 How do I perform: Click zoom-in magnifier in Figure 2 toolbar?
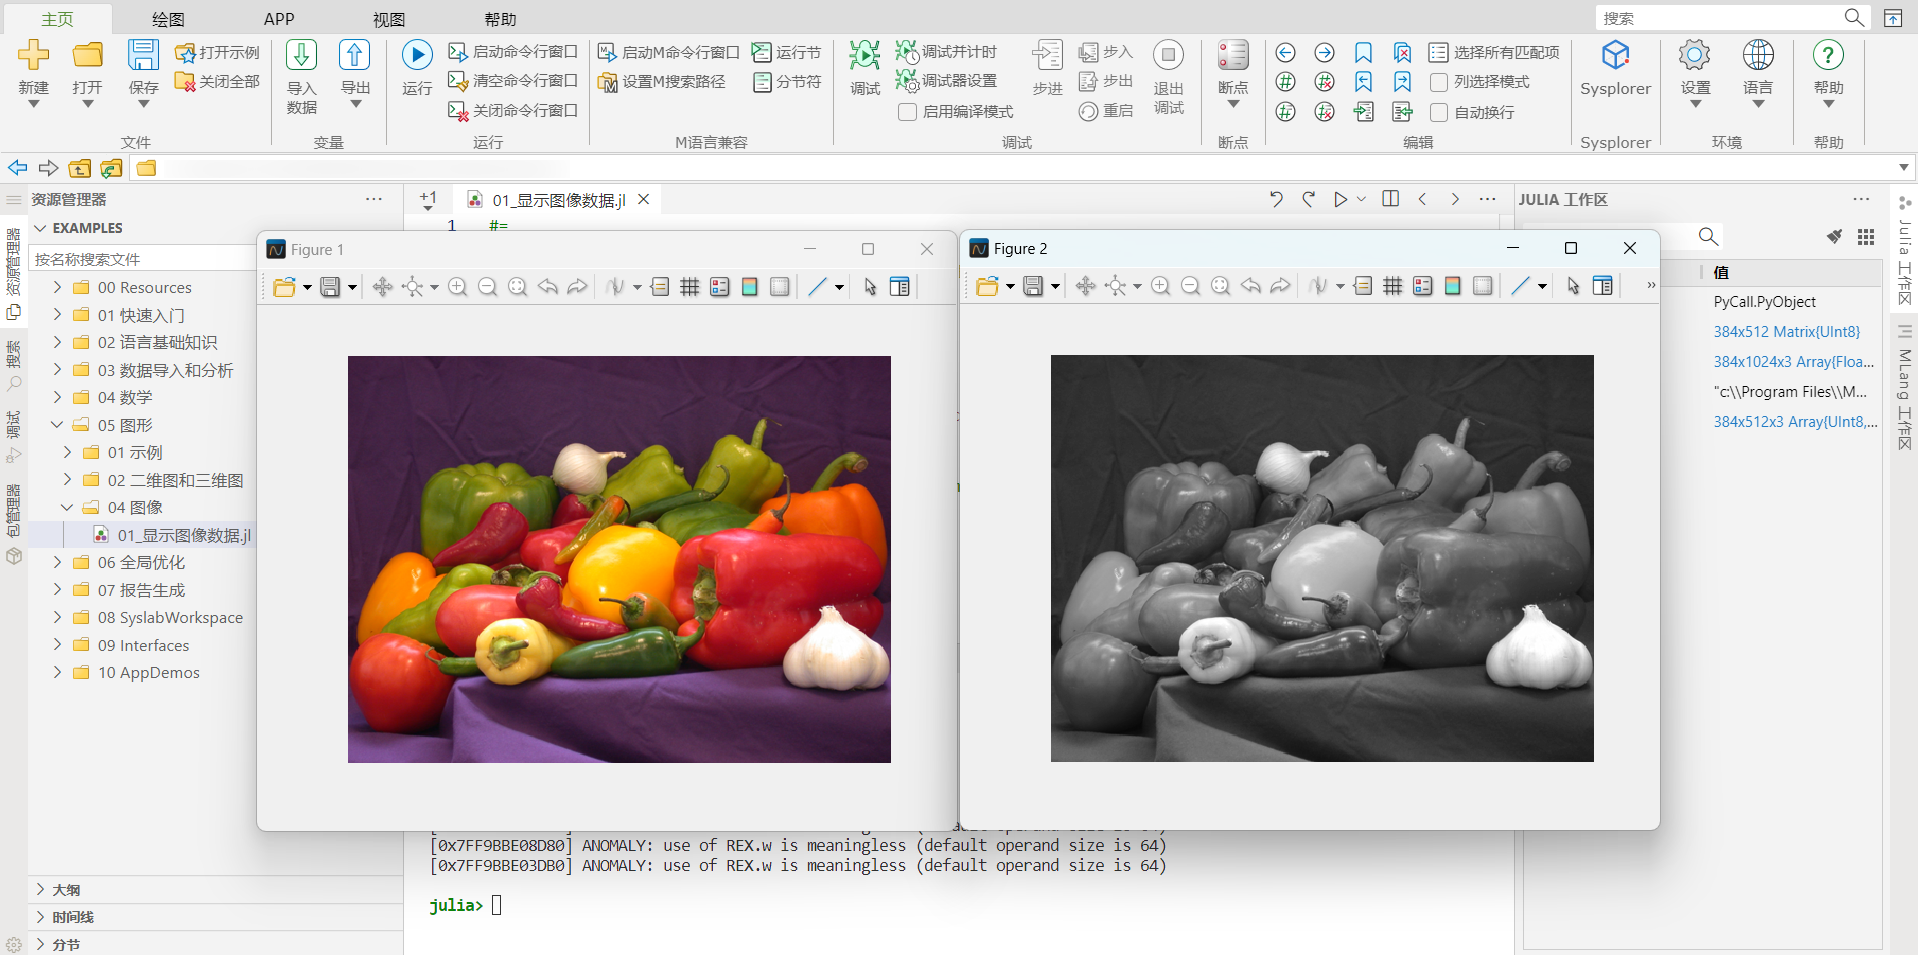click(1160, 287)
